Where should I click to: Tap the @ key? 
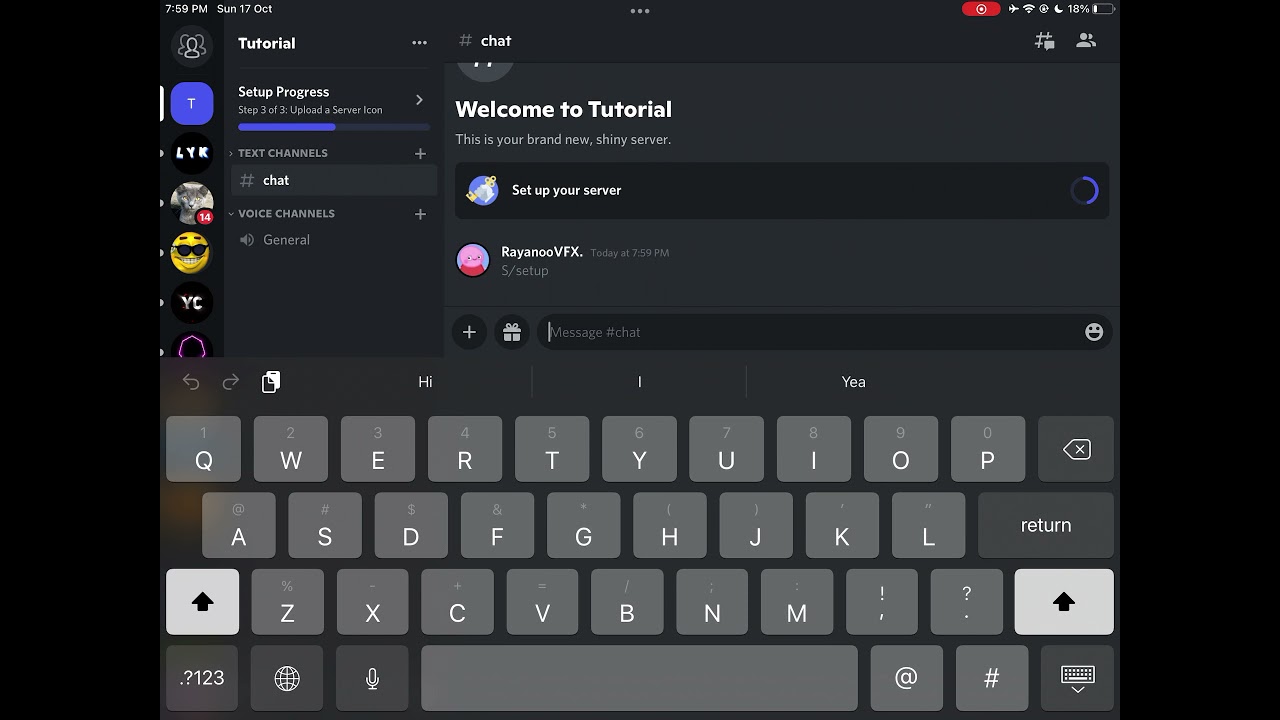tap(906, 678)
